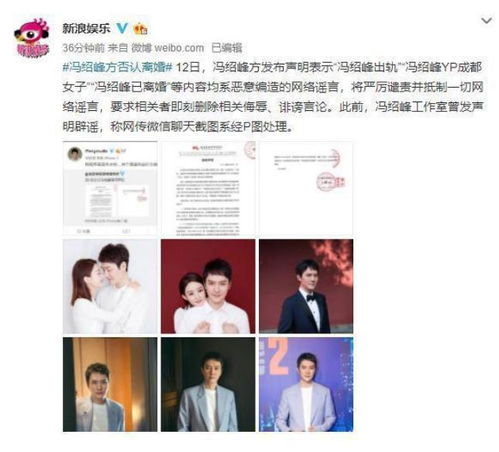The width and height of the screenshot is (499, 452).
Task: Open photo of man in gray blazer, dark background
Action: 208,384
